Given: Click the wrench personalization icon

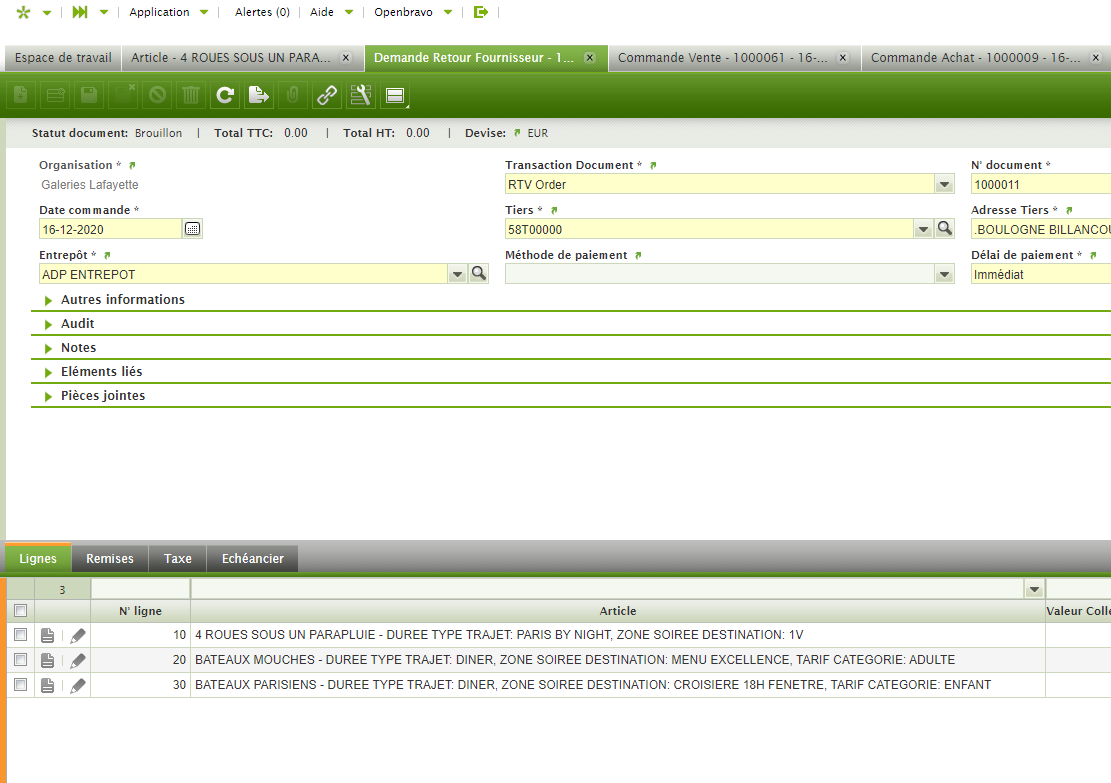Looking at the screenshot, I should [361, 96].
